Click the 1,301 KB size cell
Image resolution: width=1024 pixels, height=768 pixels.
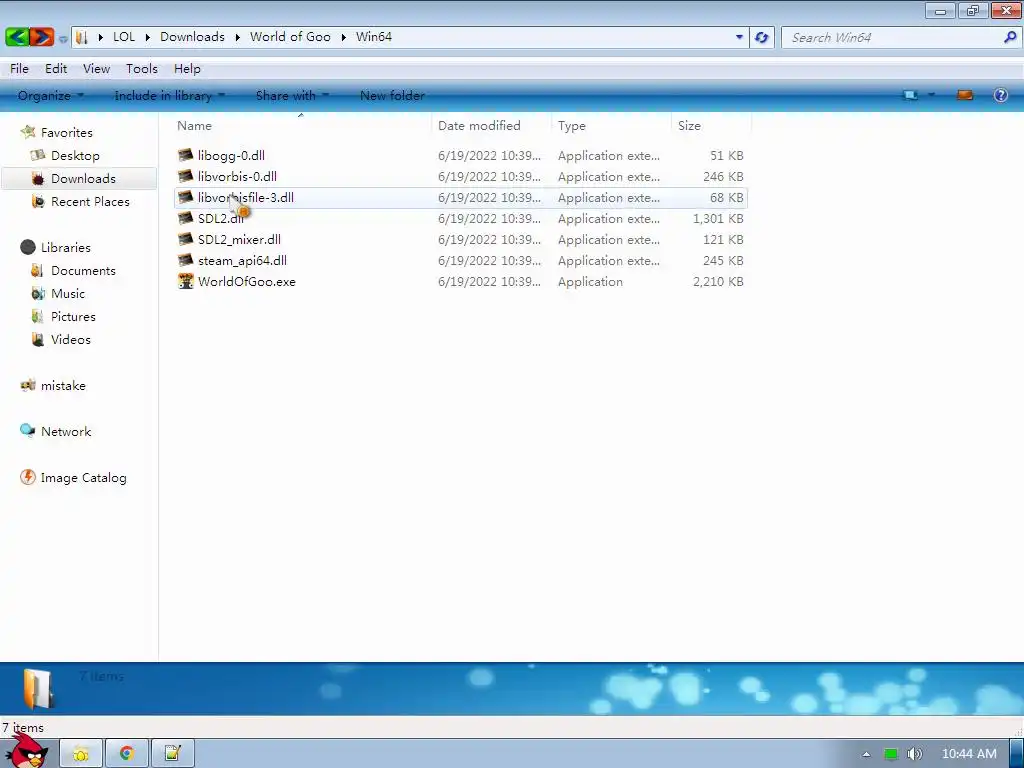[718, 218]
